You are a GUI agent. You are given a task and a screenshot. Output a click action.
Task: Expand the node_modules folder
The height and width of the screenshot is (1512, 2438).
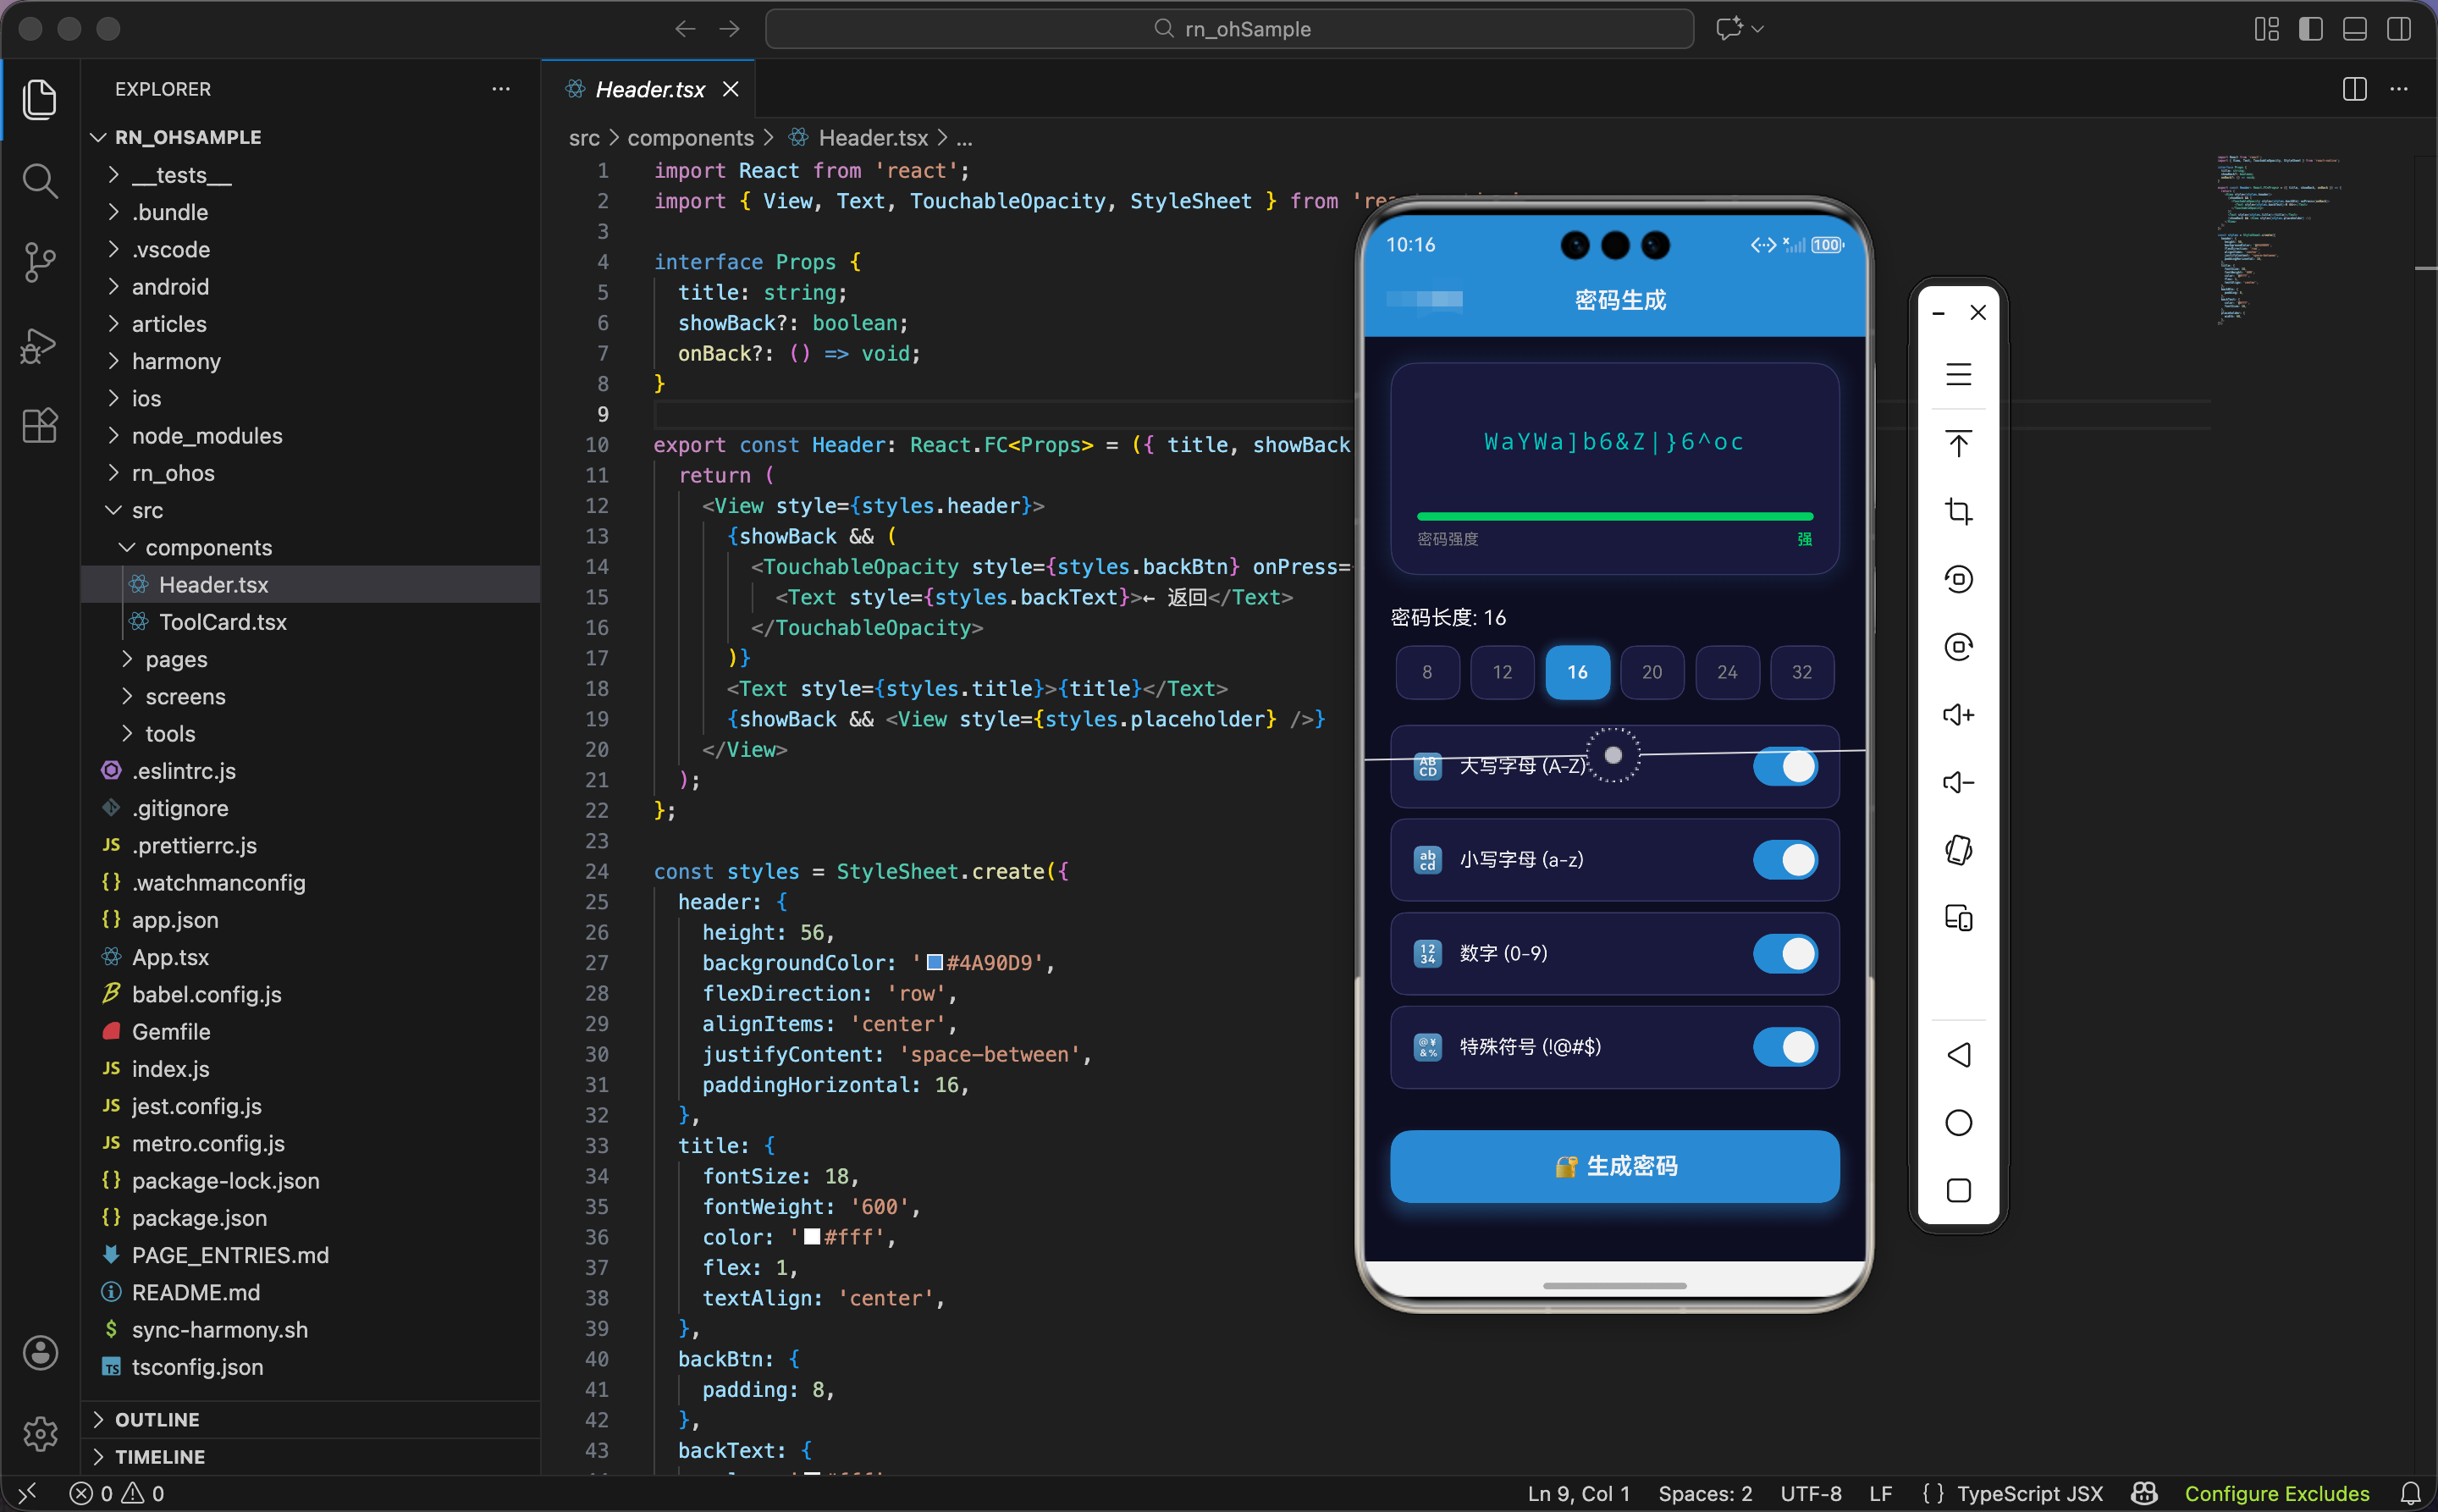coord(207,436)
